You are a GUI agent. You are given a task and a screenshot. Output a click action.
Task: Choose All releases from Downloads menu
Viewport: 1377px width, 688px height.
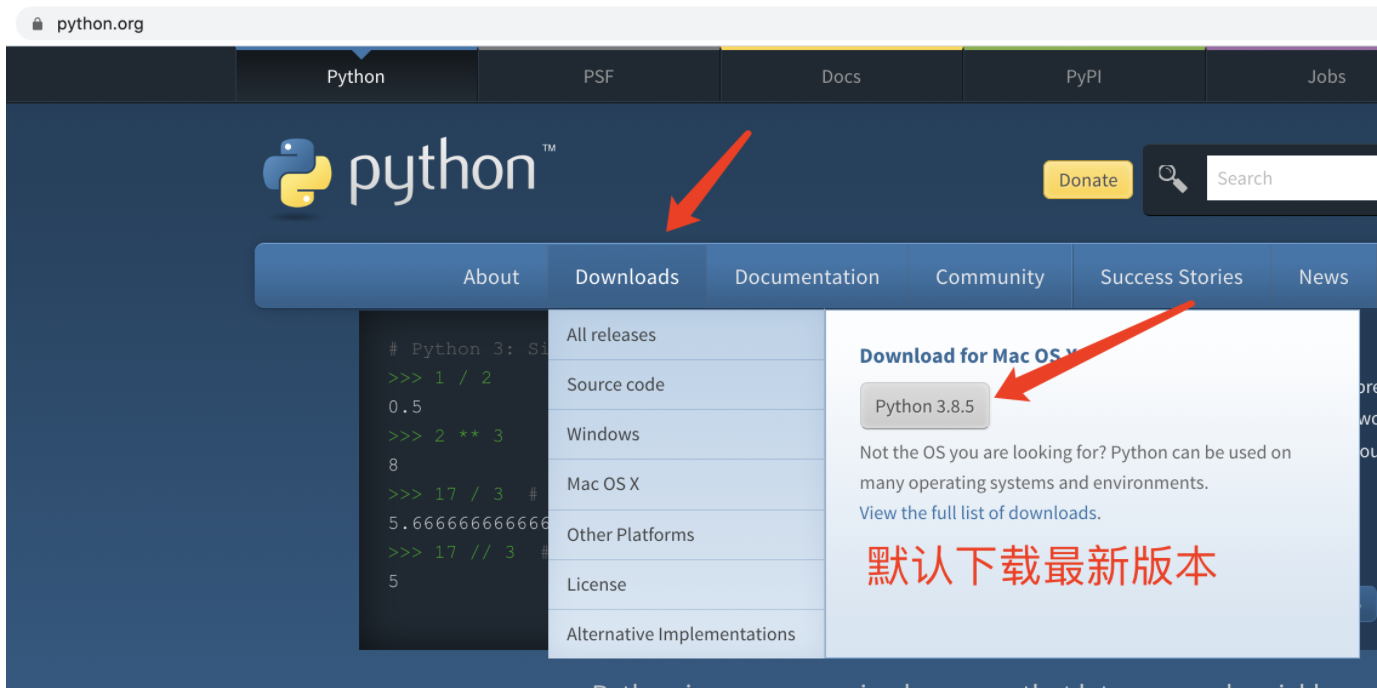611,335
